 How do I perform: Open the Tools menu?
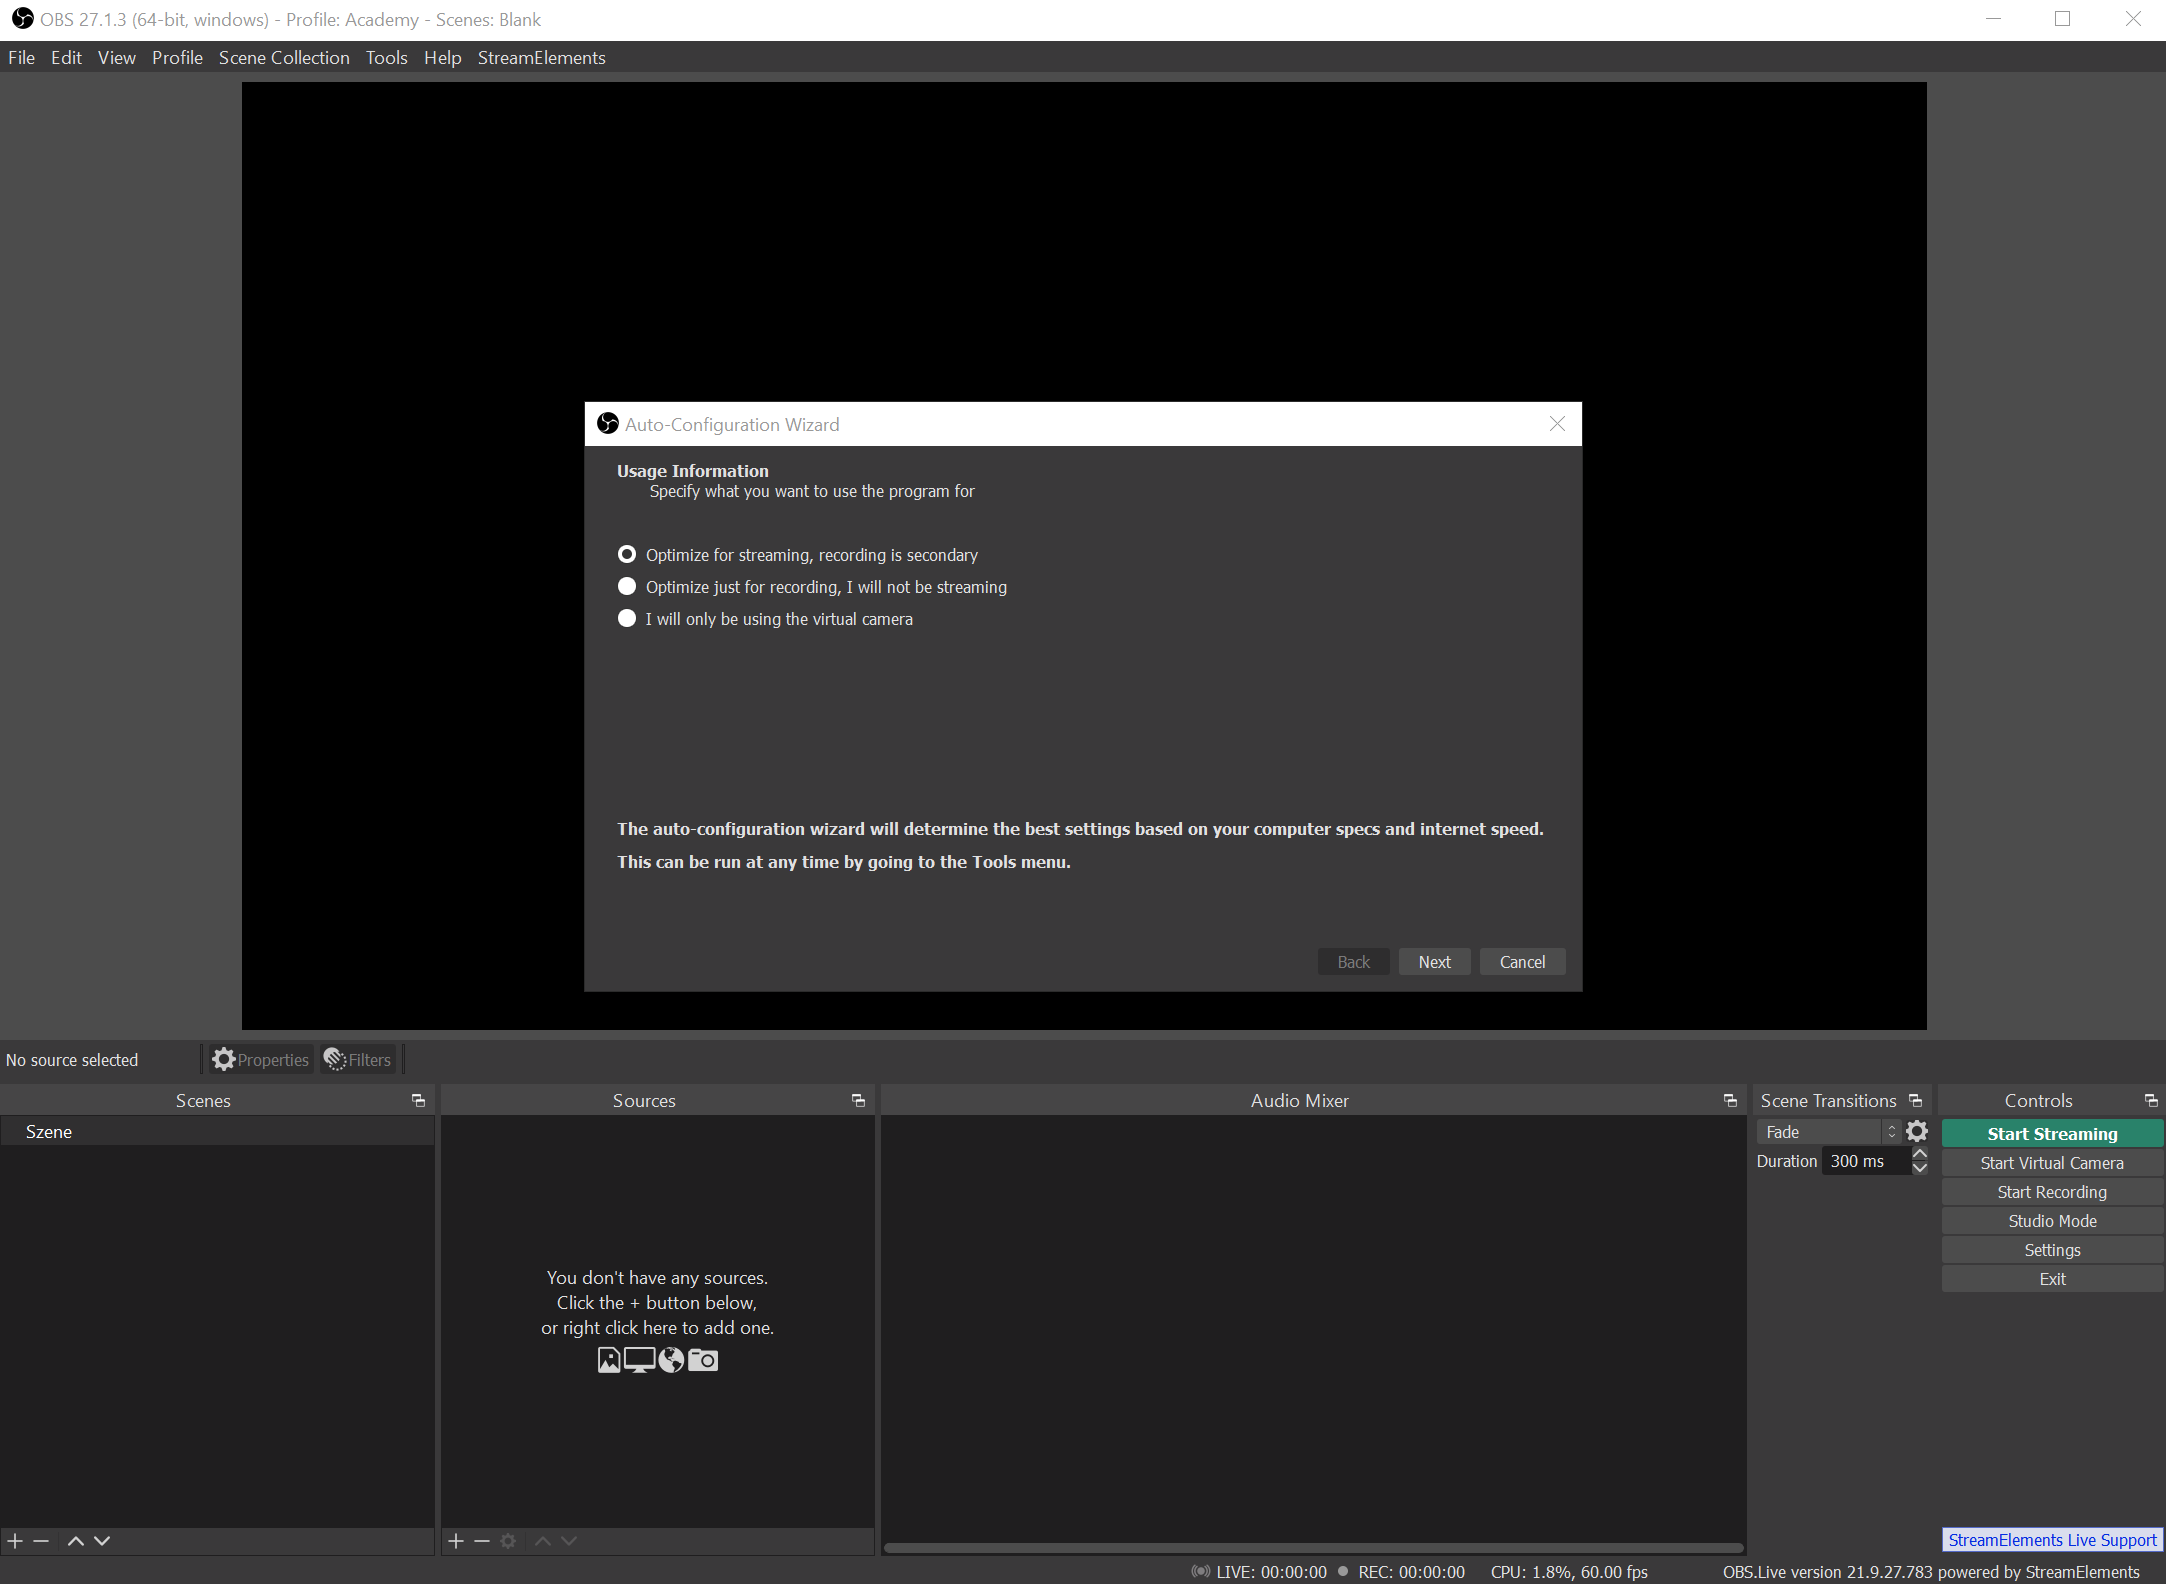[386, 58]
